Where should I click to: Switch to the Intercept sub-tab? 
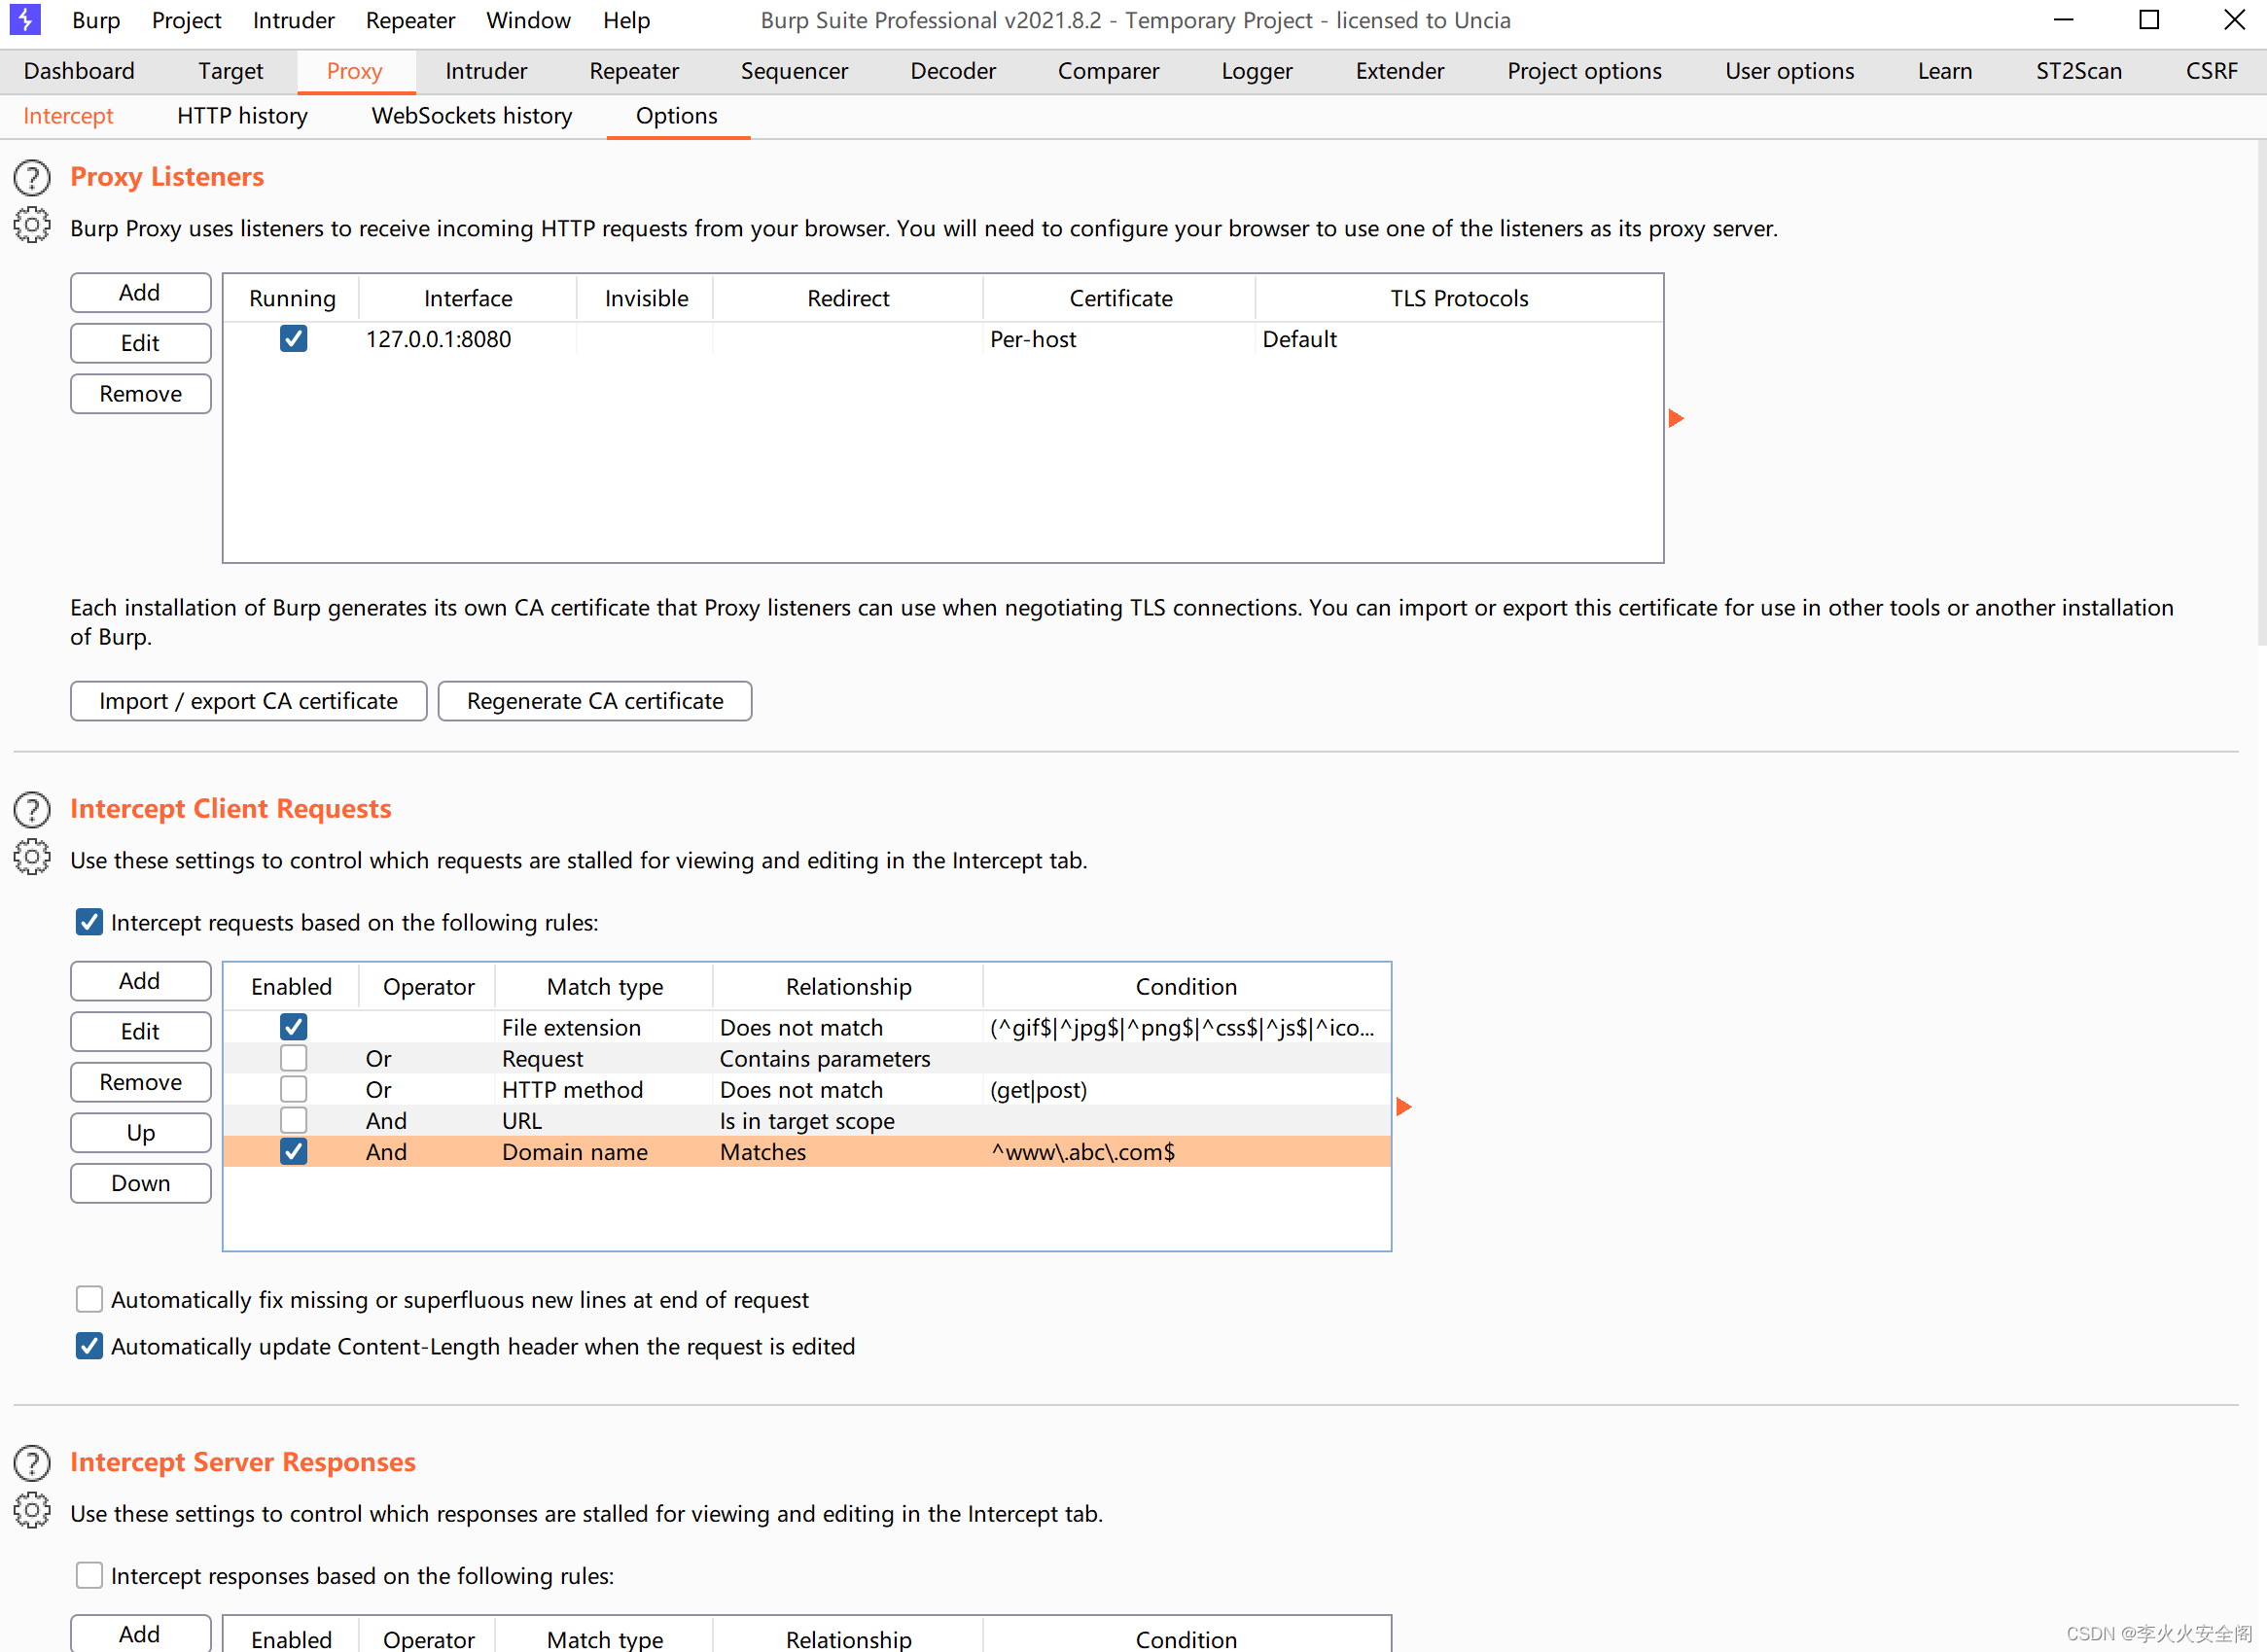click(68, 116)
